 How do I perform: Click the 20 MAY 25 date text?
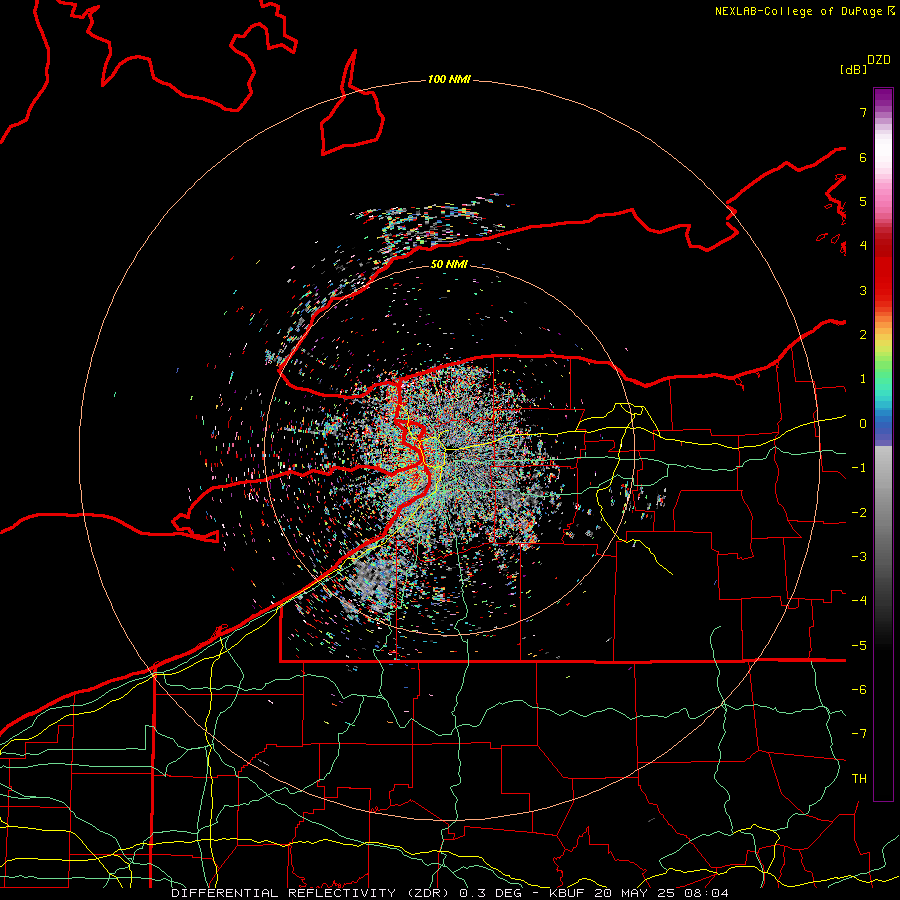(635, 893)
